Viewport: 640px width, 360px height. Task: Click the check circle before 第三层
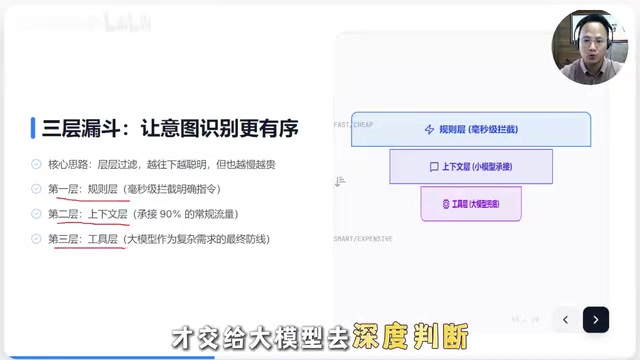pyautogui.click(x=36, y=238)
